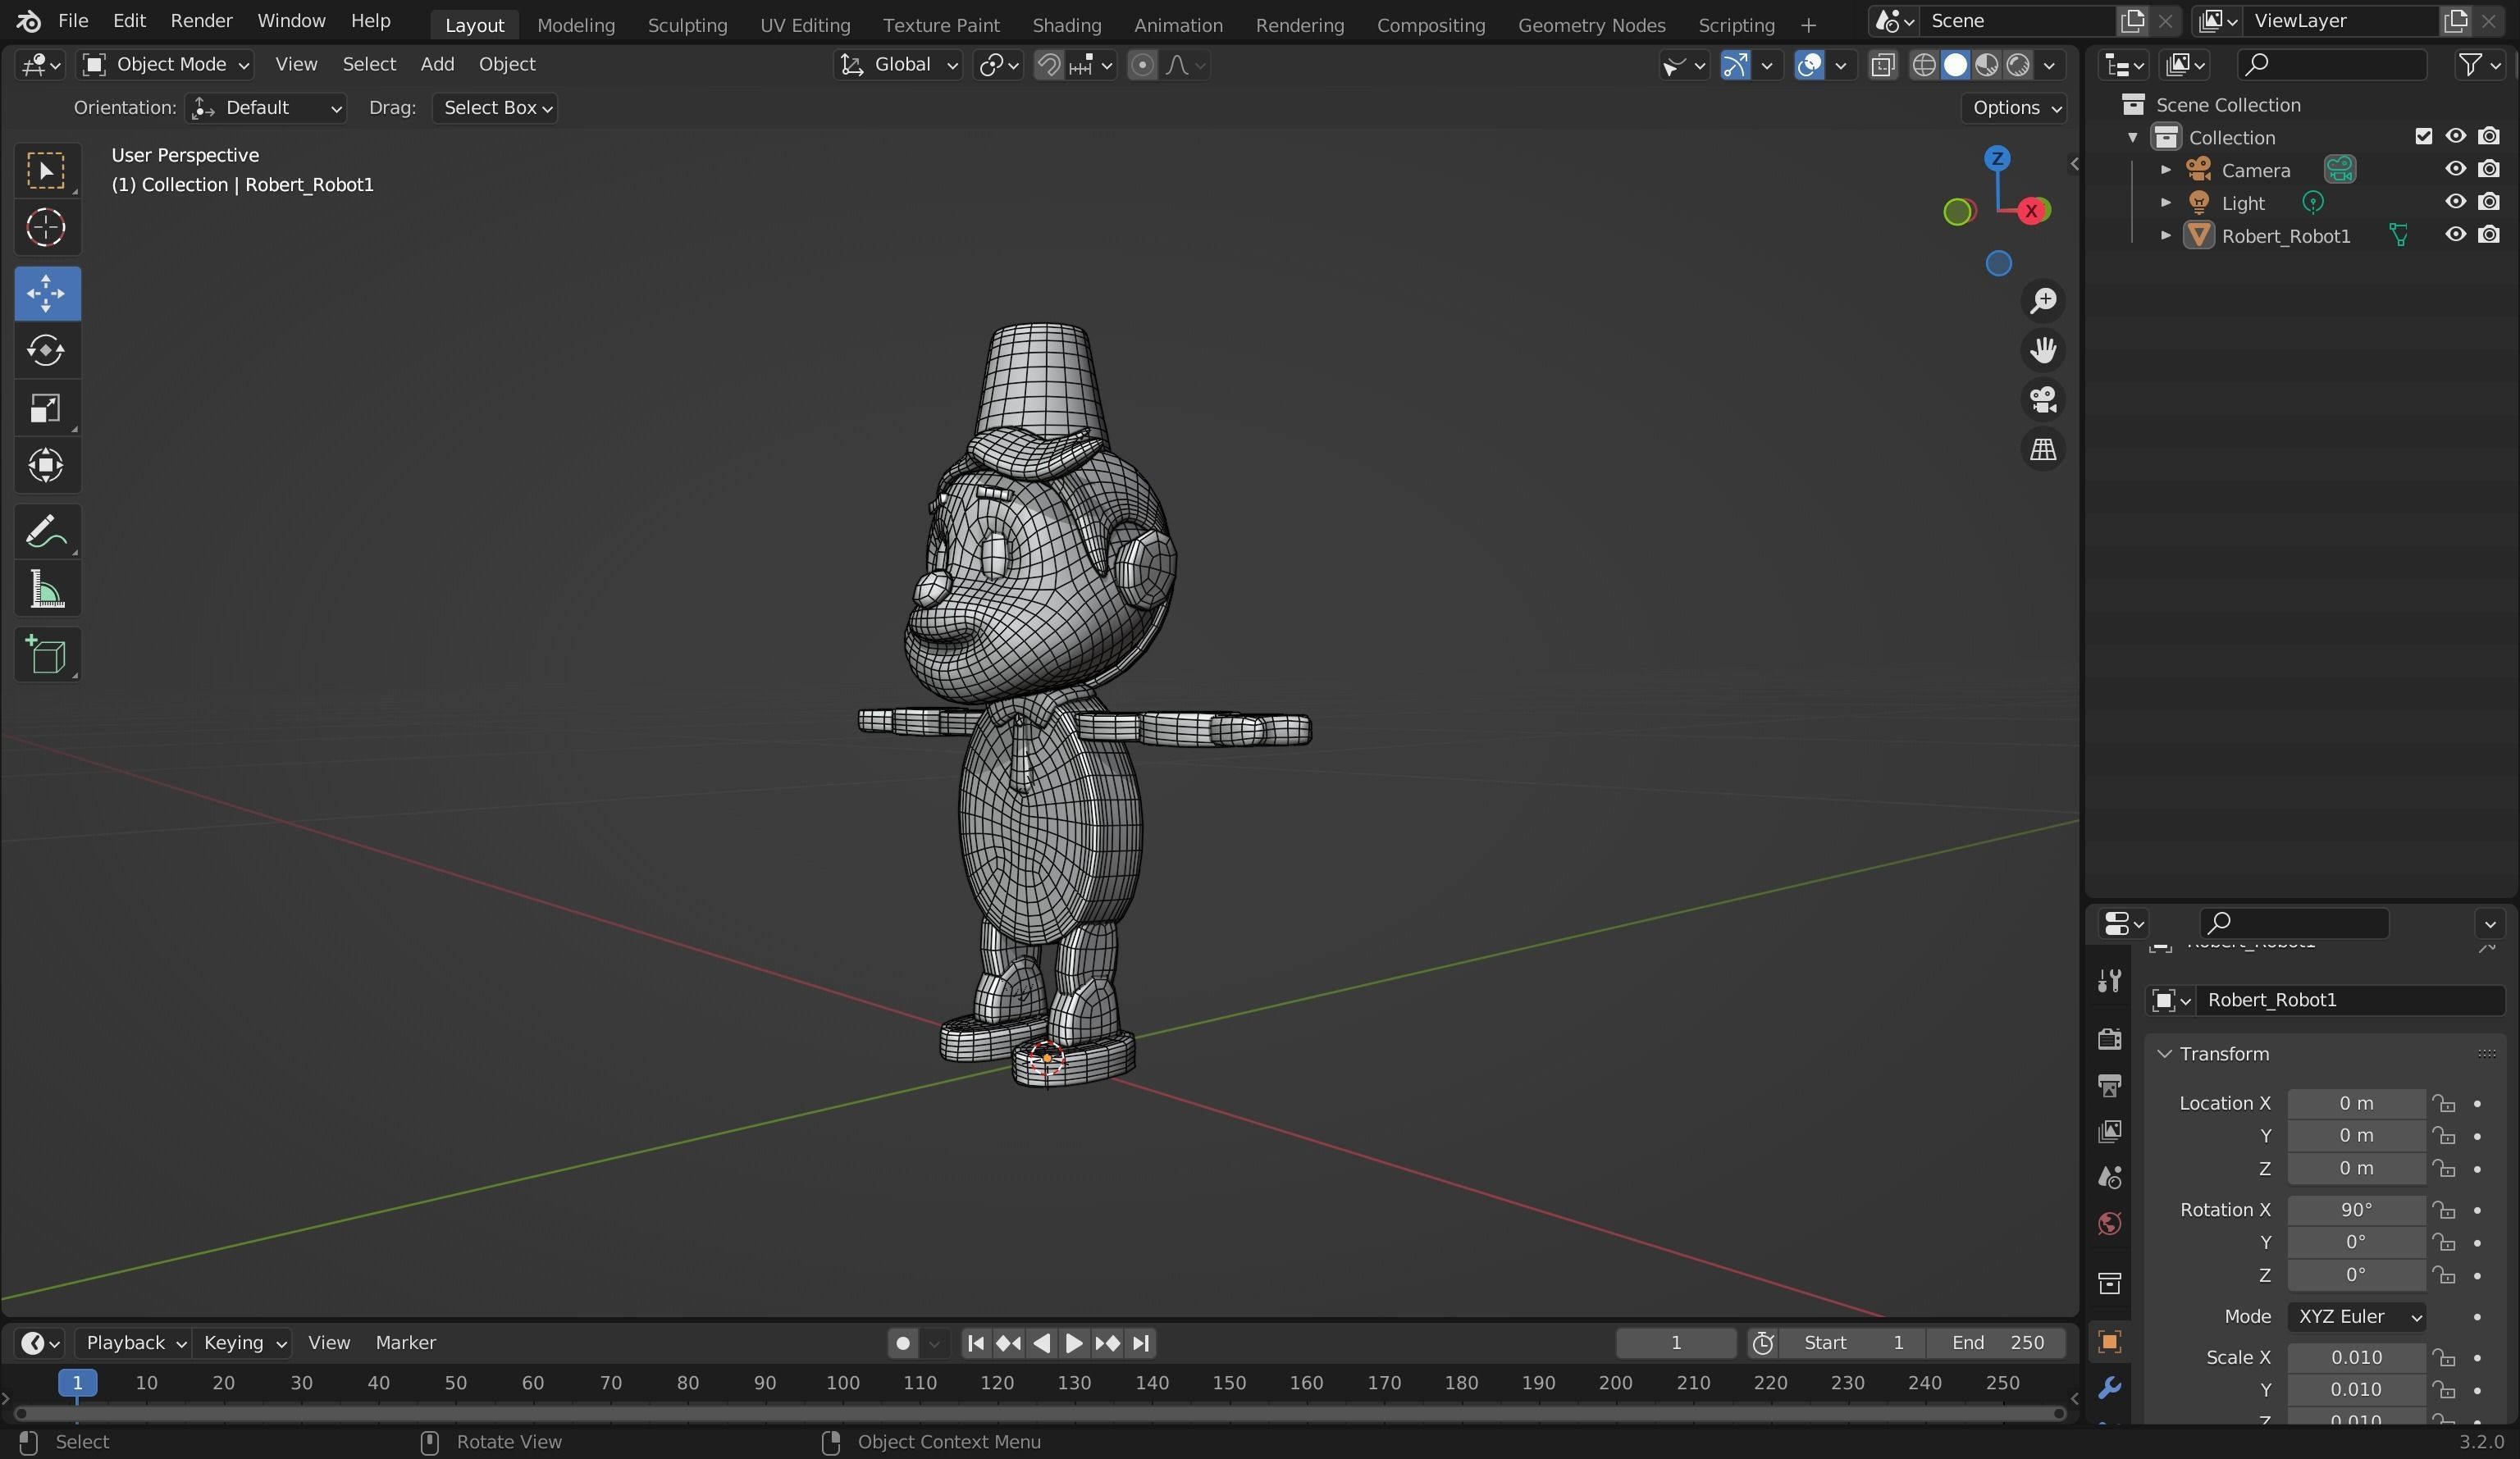Open Global transform orientation dropdown
This screenshot has height=1459, width=2520.
click(898, 65)
